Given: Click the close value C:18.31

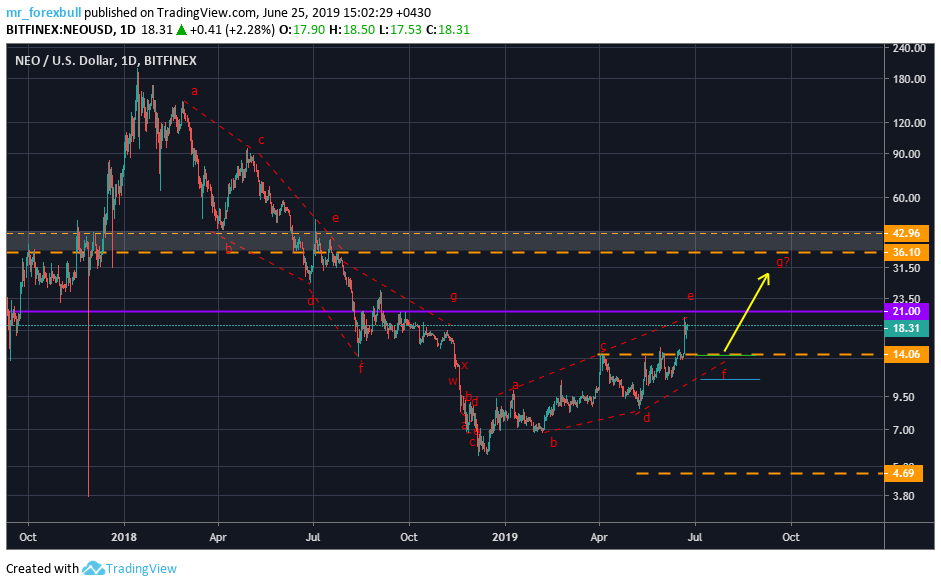Looking at the screenshot, I should click(x=448, y=29).
